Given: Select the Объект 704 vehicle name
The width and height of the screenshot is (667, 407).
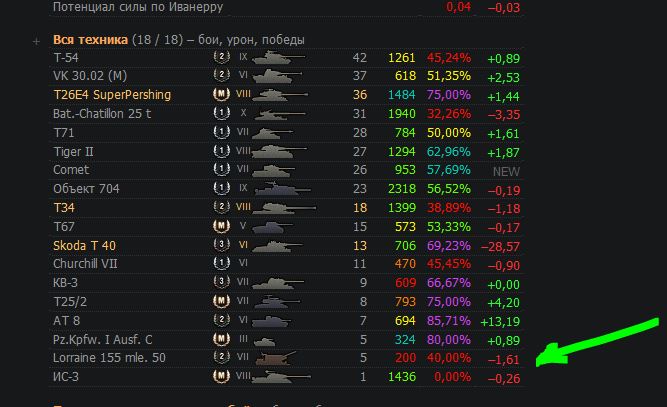Looking at the screenshot, I should click(x=86, y=189).
